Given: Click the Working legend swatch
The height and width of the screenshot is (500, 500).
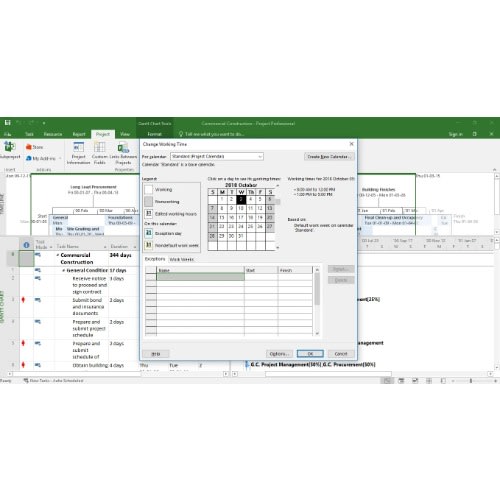Looking at the screenshot, I should click(x=149, y=190).
